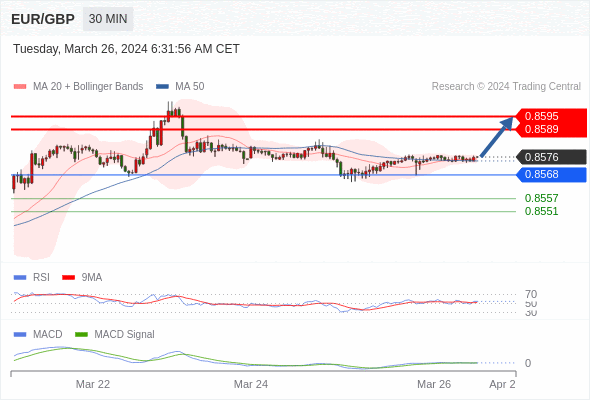
Task: Click the red MA 20 legend swatch
Action: point(20,87)
